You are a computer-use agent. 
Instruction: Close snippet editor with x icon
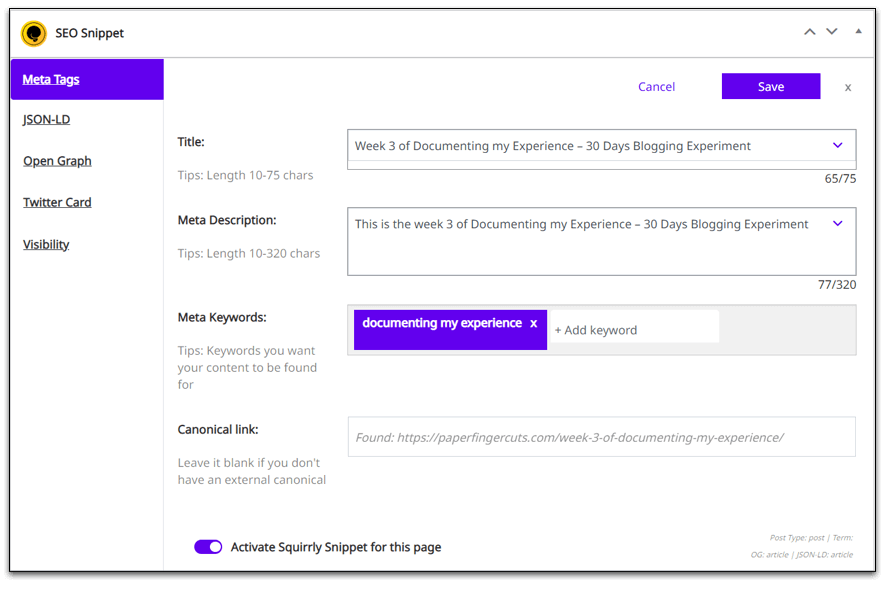tap(848, 88)
